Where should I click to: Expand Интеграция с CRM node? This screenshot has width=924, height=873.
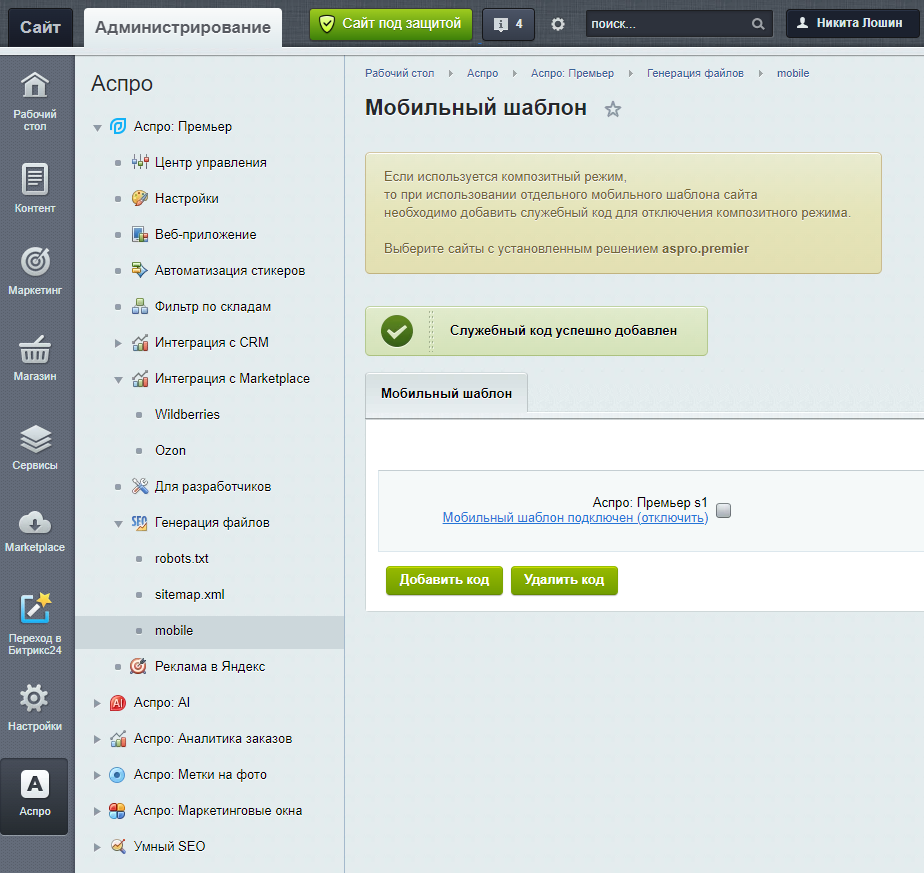pos(118,343)
